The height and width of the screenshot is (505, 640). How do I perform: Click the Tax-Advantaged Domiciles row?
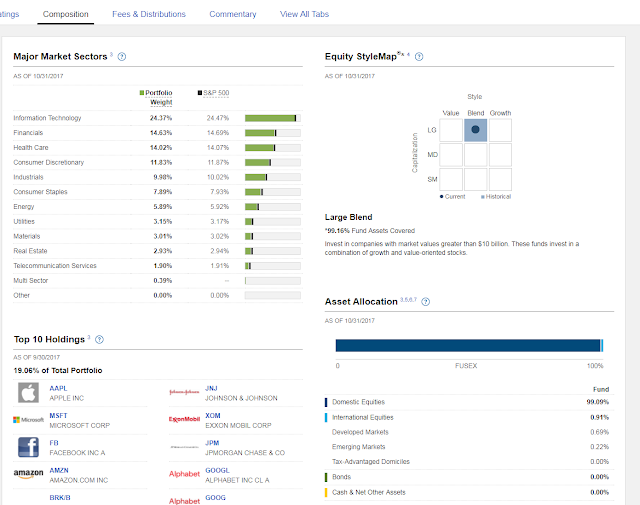coord(469,462)
